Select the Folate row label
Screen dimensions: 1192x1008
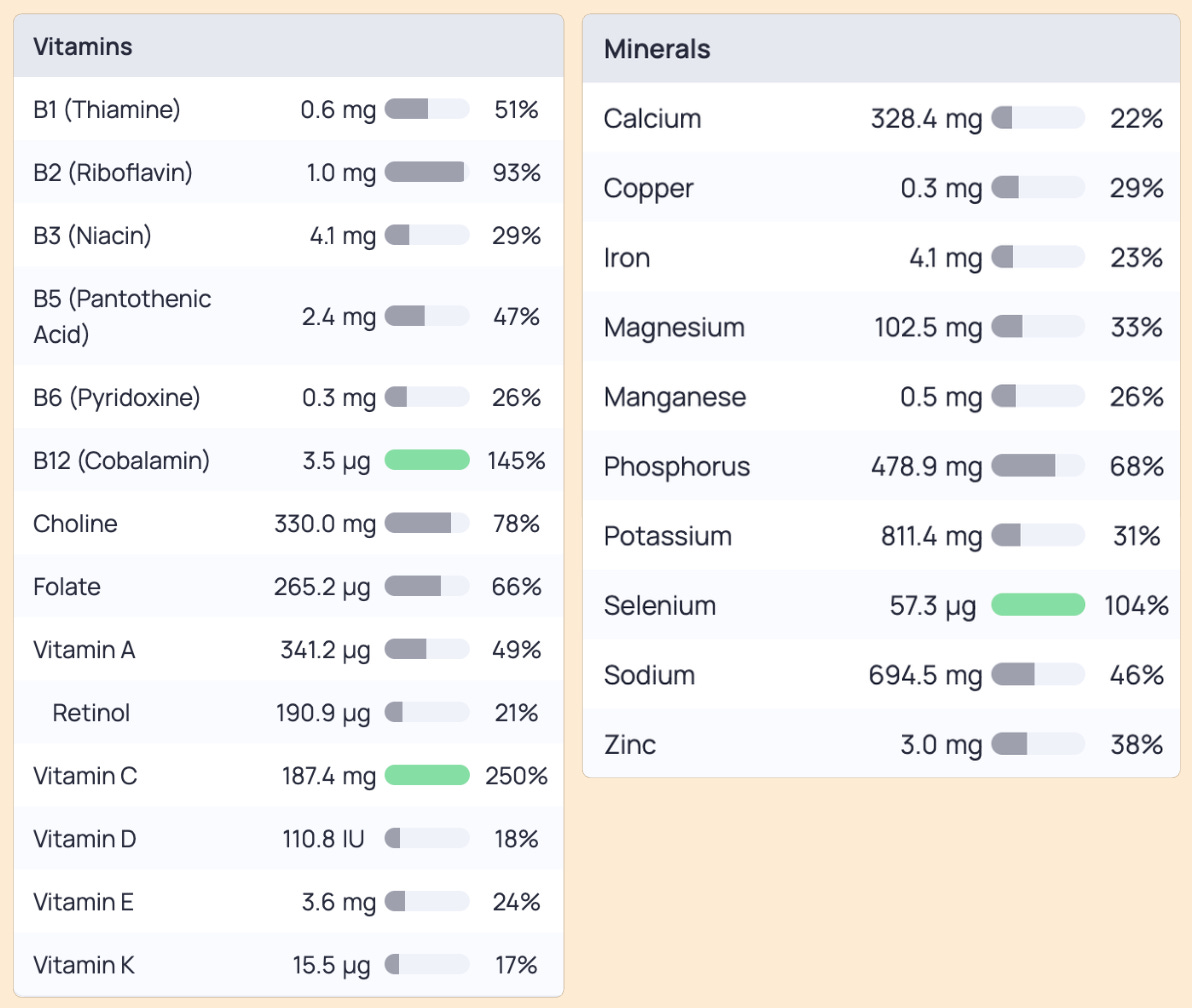tap(67, 587)
